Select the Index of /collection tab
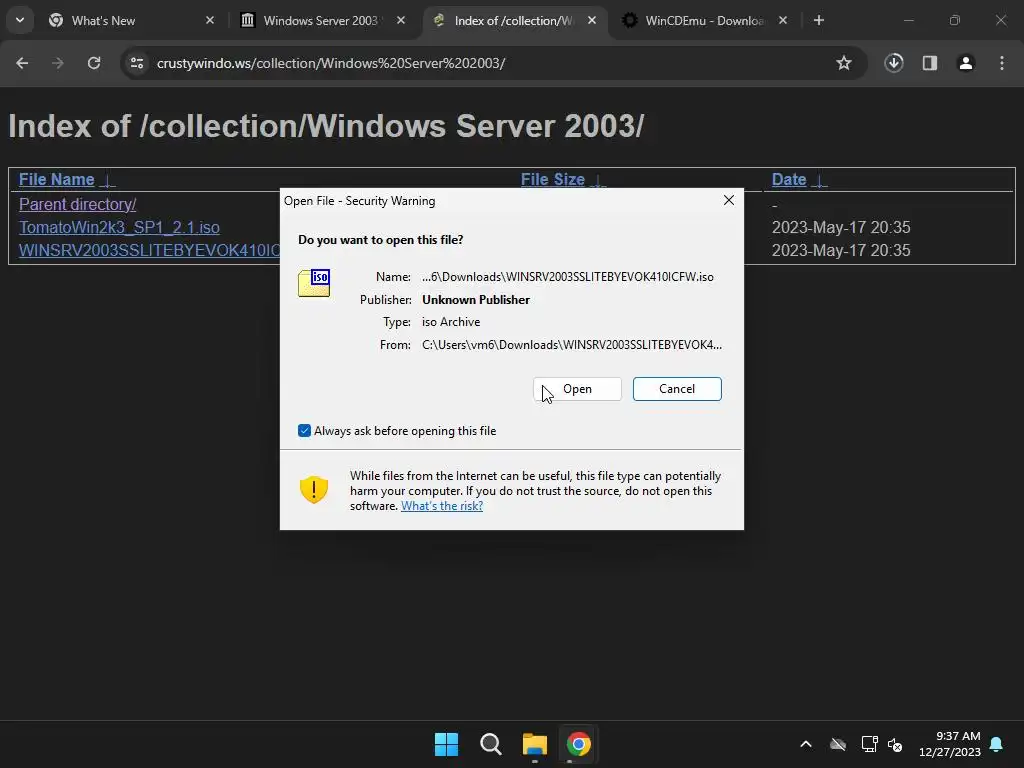The width and height of the screenshot is (1024, 768). pyautogui.click(x=513, y=20)
